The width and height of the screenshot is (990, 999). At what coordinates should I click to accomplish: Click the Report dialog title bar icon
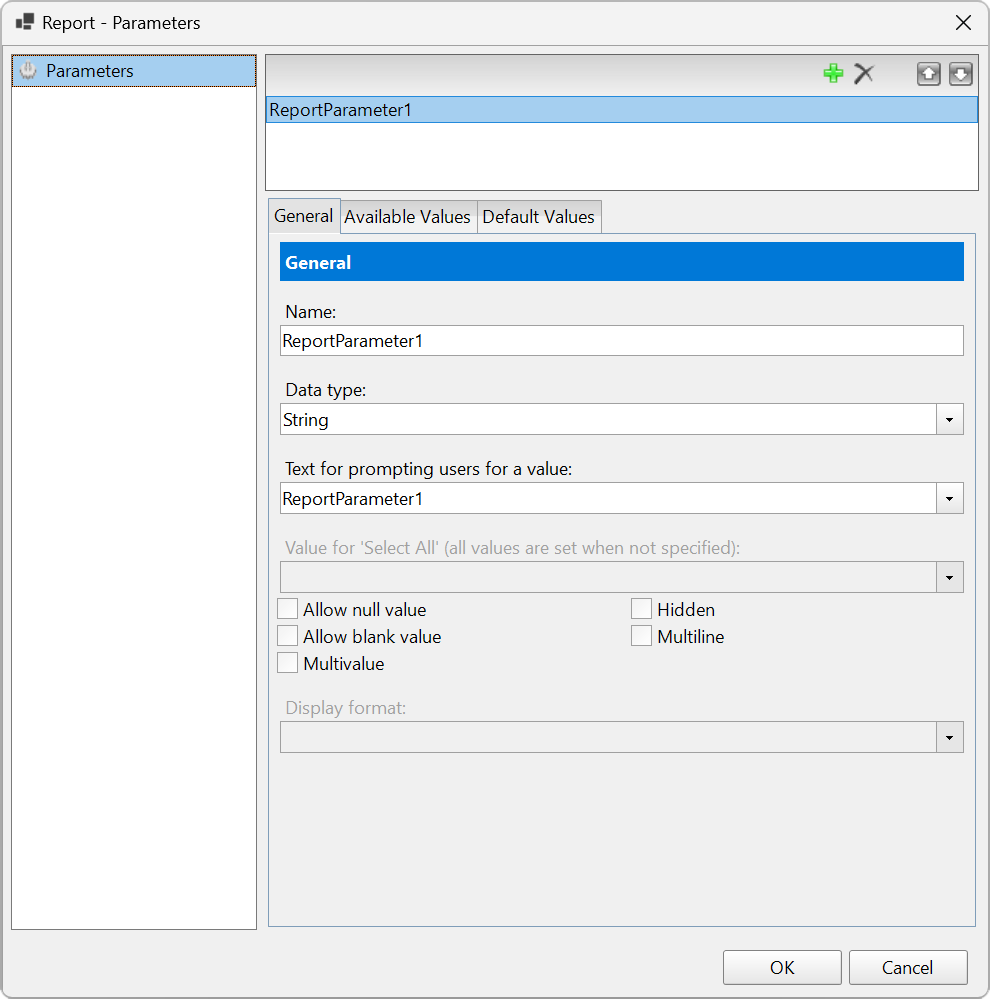coord(25,22)
